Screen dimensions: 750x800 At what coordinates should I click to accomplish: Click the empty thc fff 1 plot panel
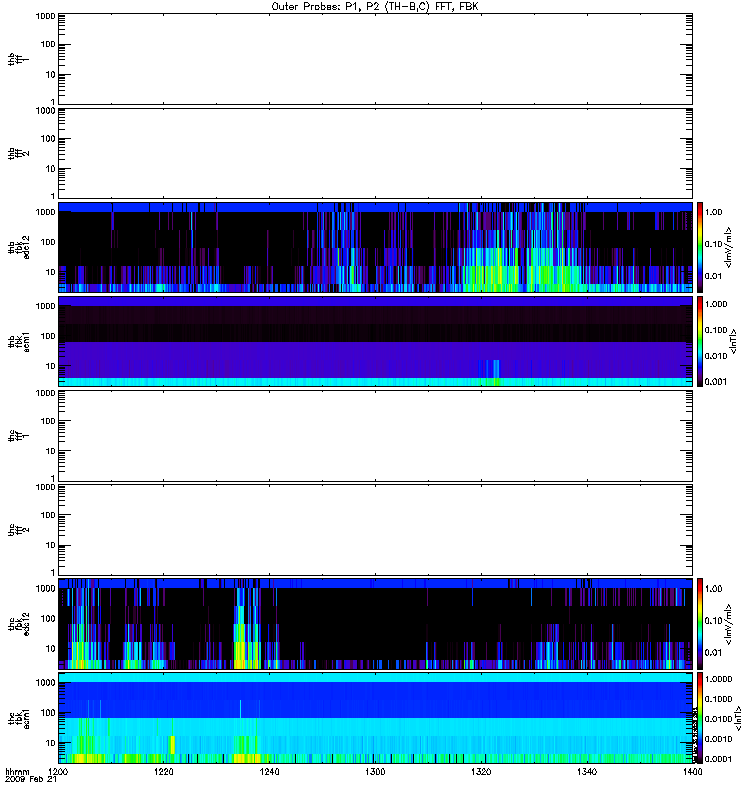pyautogui.click(x=375, y=436)
